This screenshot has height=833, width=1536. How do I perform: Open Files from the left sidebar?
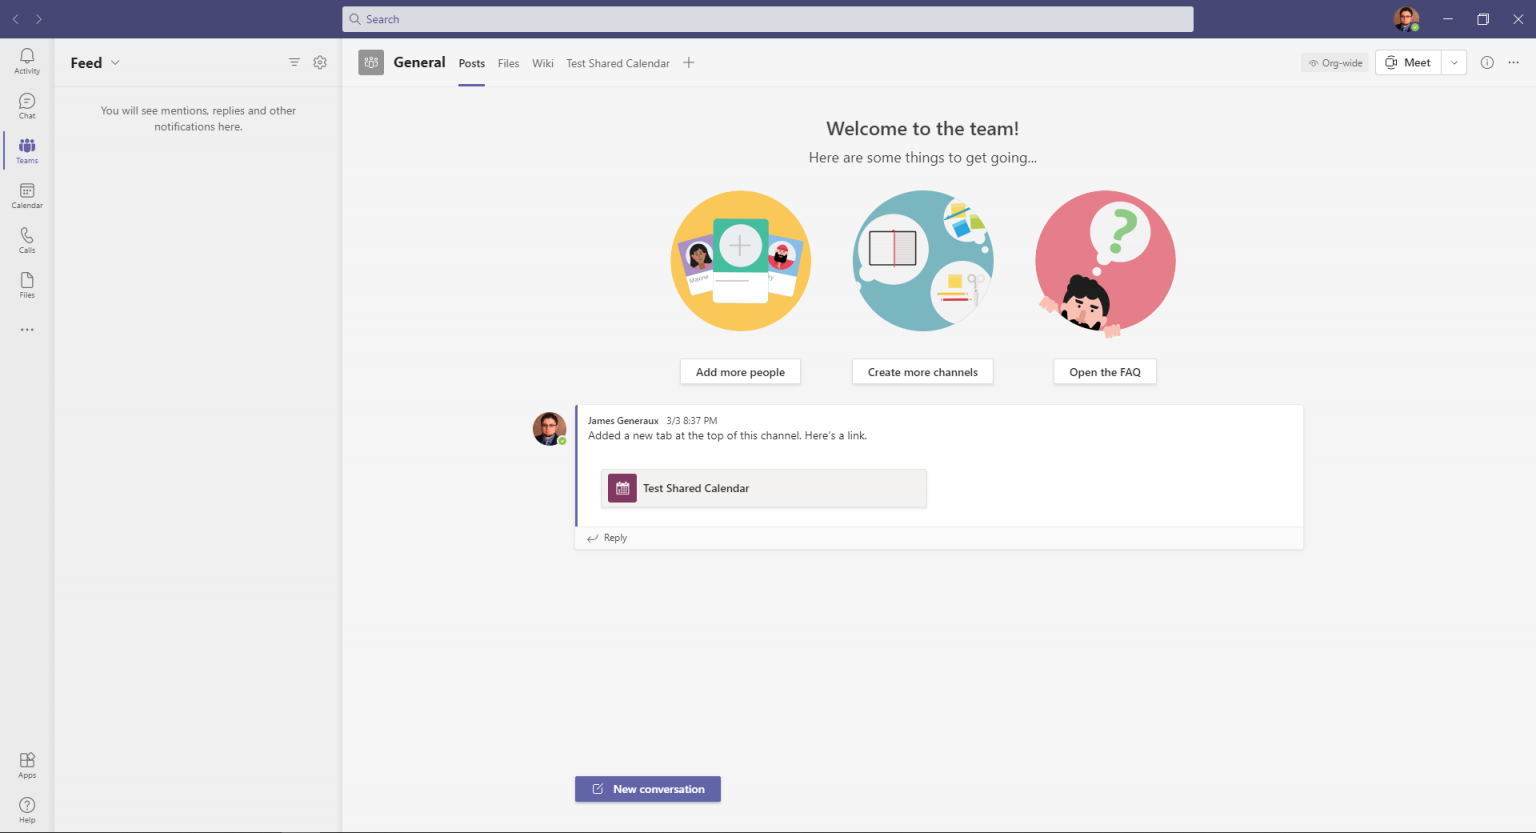coord(27,286)
